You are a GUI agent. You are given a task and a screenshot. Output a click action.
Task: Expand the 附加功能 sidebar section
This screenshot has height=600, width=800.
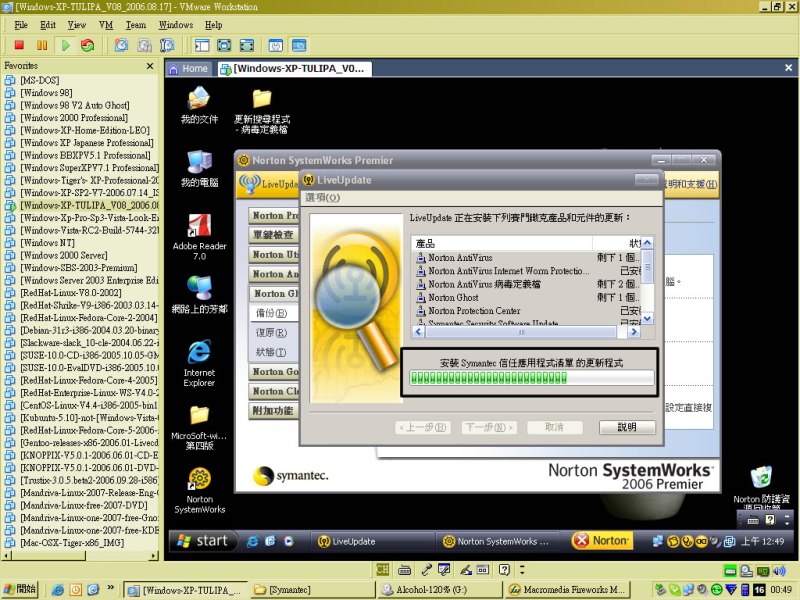pos(274,411)
